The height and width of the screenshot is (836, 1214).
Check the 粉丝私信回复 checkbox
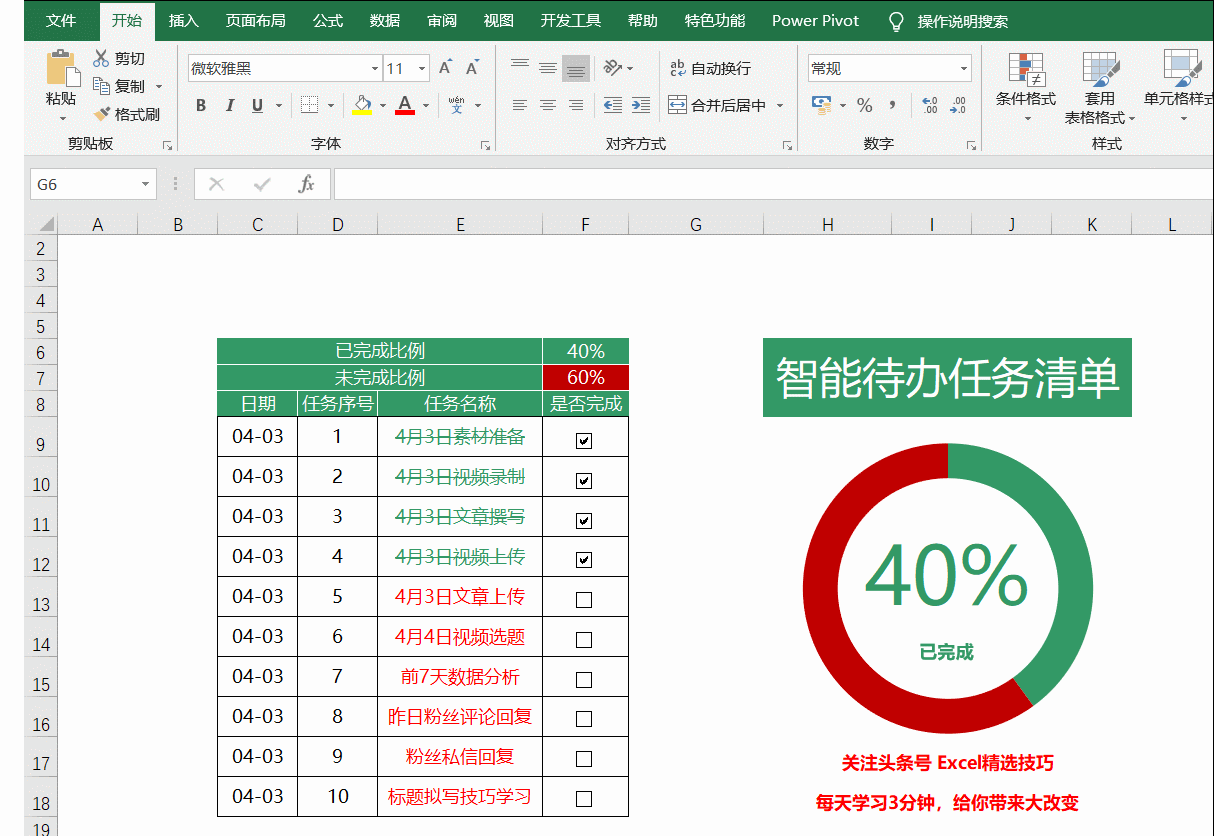pyautogui.click(x=584, y=759)
